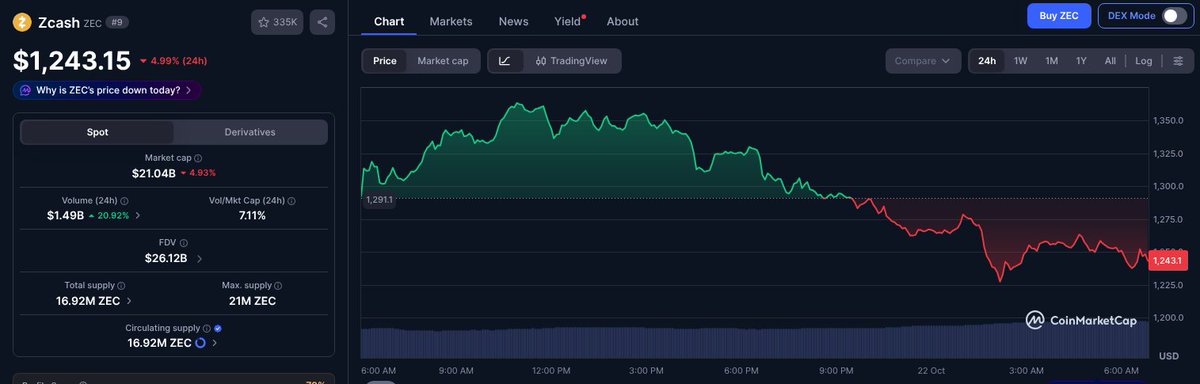Open chart settings sliders icon
1200x384 pixels.
coord(1178,61)
